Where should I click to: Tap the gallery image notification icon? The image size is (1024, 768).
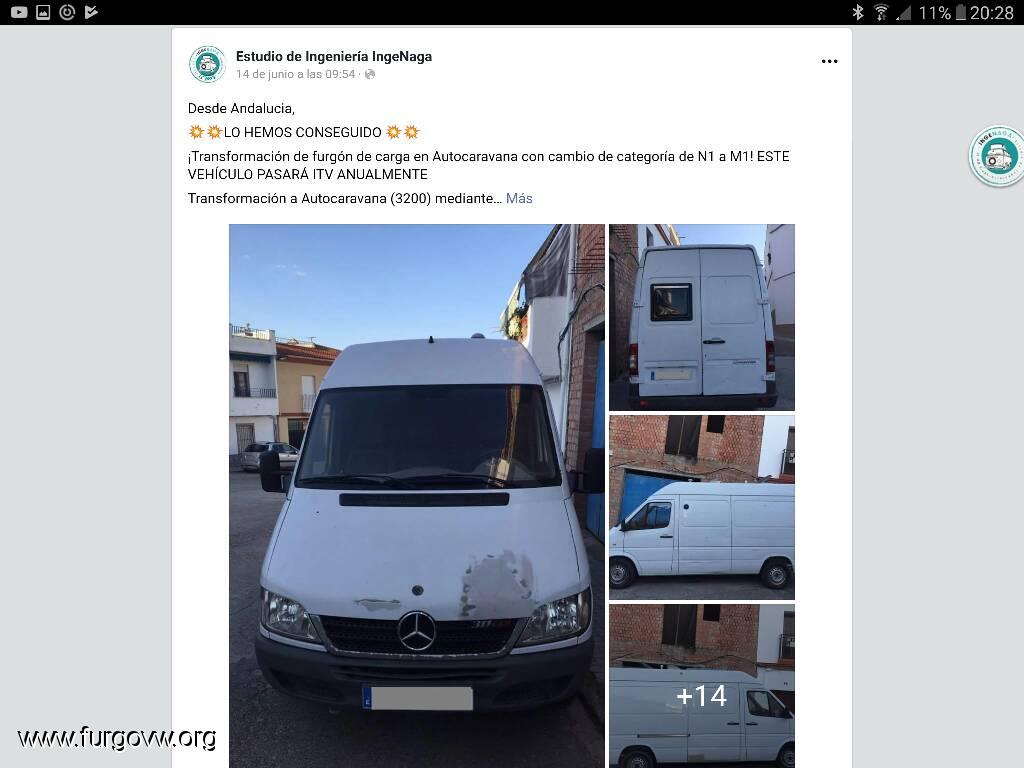tap(43, 12)
